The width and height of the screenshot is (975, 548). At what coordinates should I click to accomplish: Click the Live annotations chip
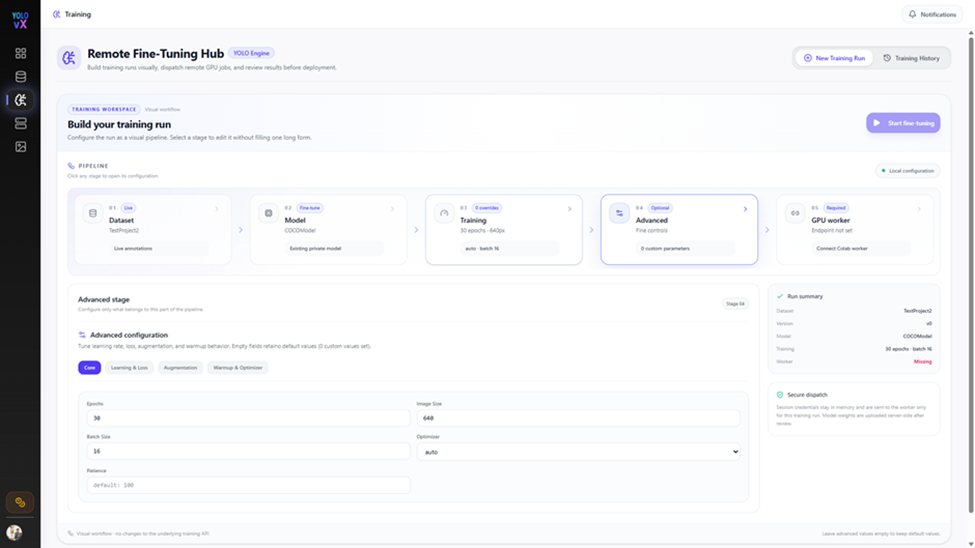coord(158,248)
